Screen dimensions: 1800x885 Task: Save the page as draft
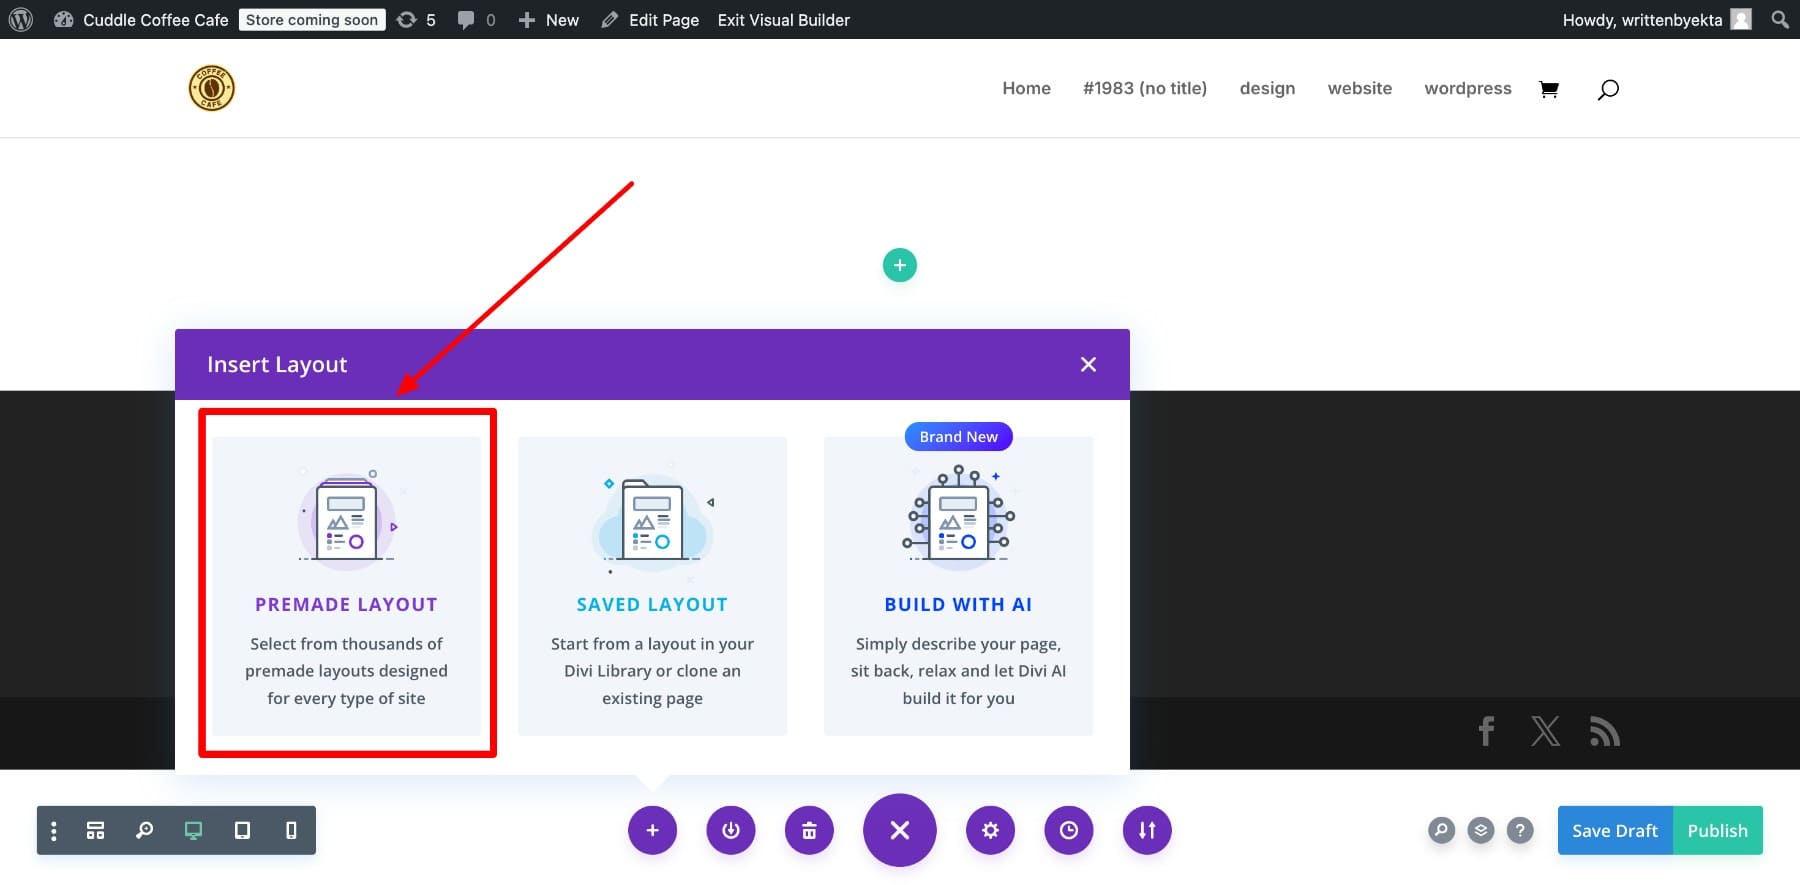1615,830
